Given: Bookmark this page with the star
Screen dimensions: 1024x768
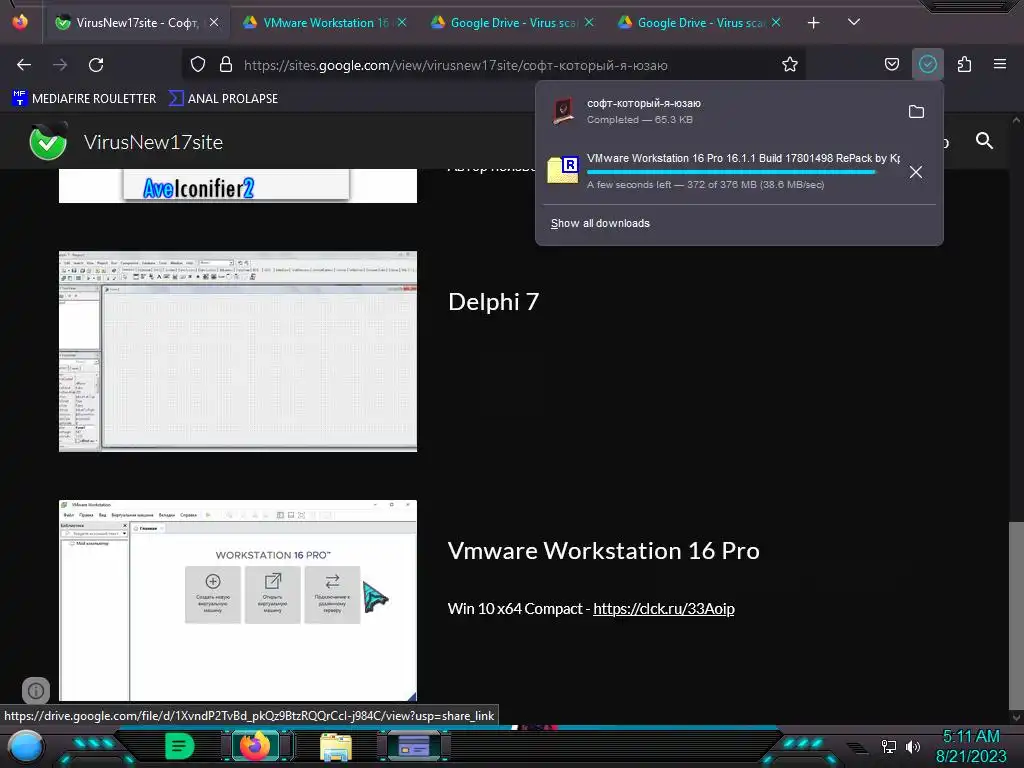Looking at the screenshot, I should point(790,65).
